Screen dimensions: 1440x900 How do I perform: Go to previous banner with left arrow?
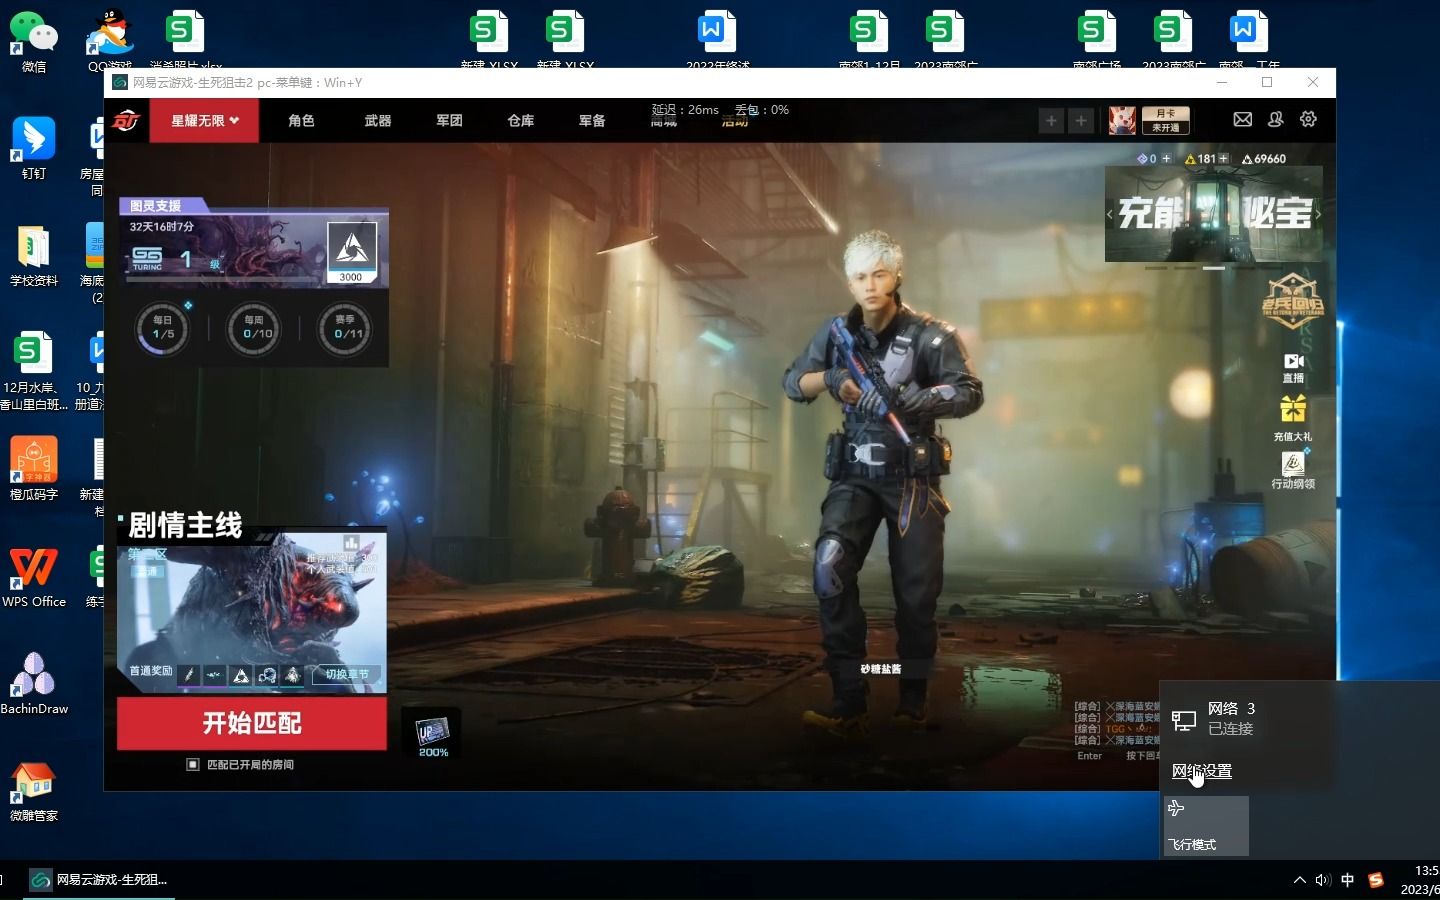coord(1110,214)
